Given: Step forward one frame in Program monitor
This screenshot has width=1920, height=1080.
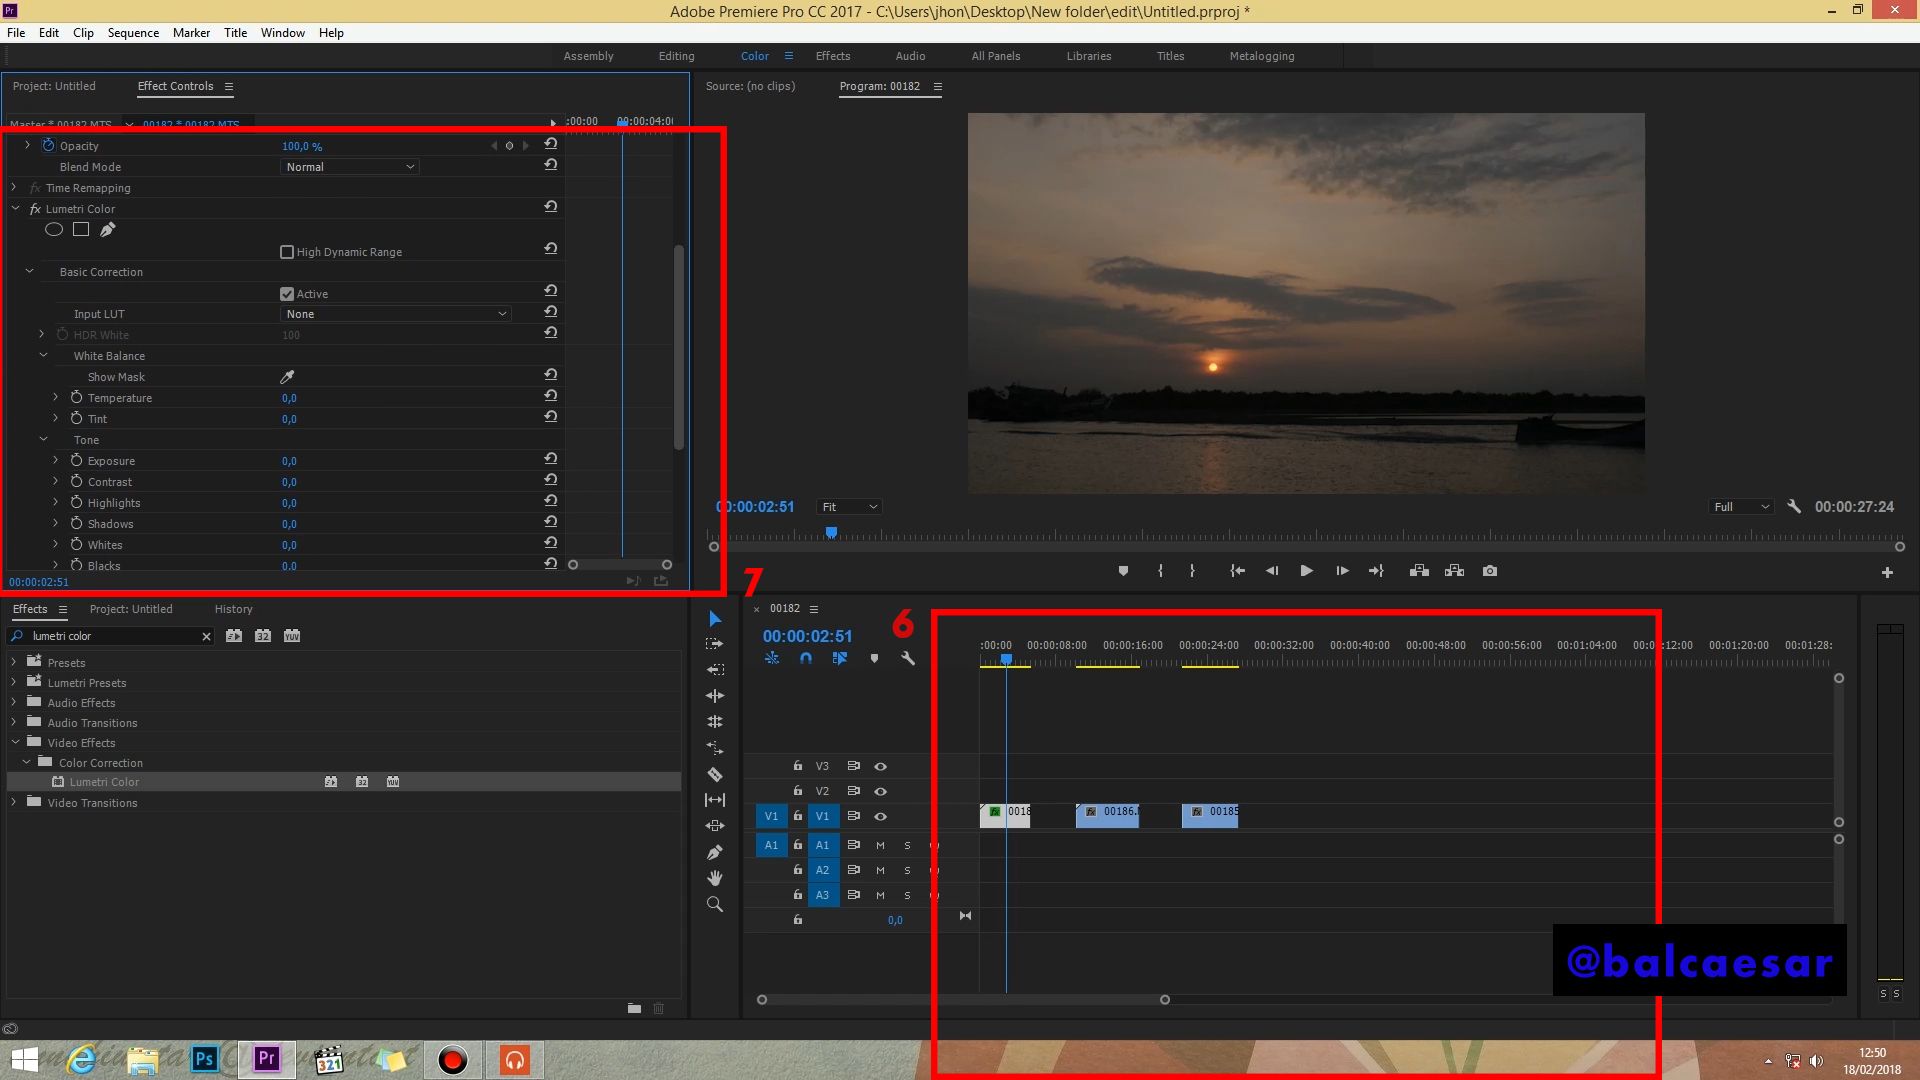Looking at the screenshot, I should pyautogui.click(x=1342, y=571).
